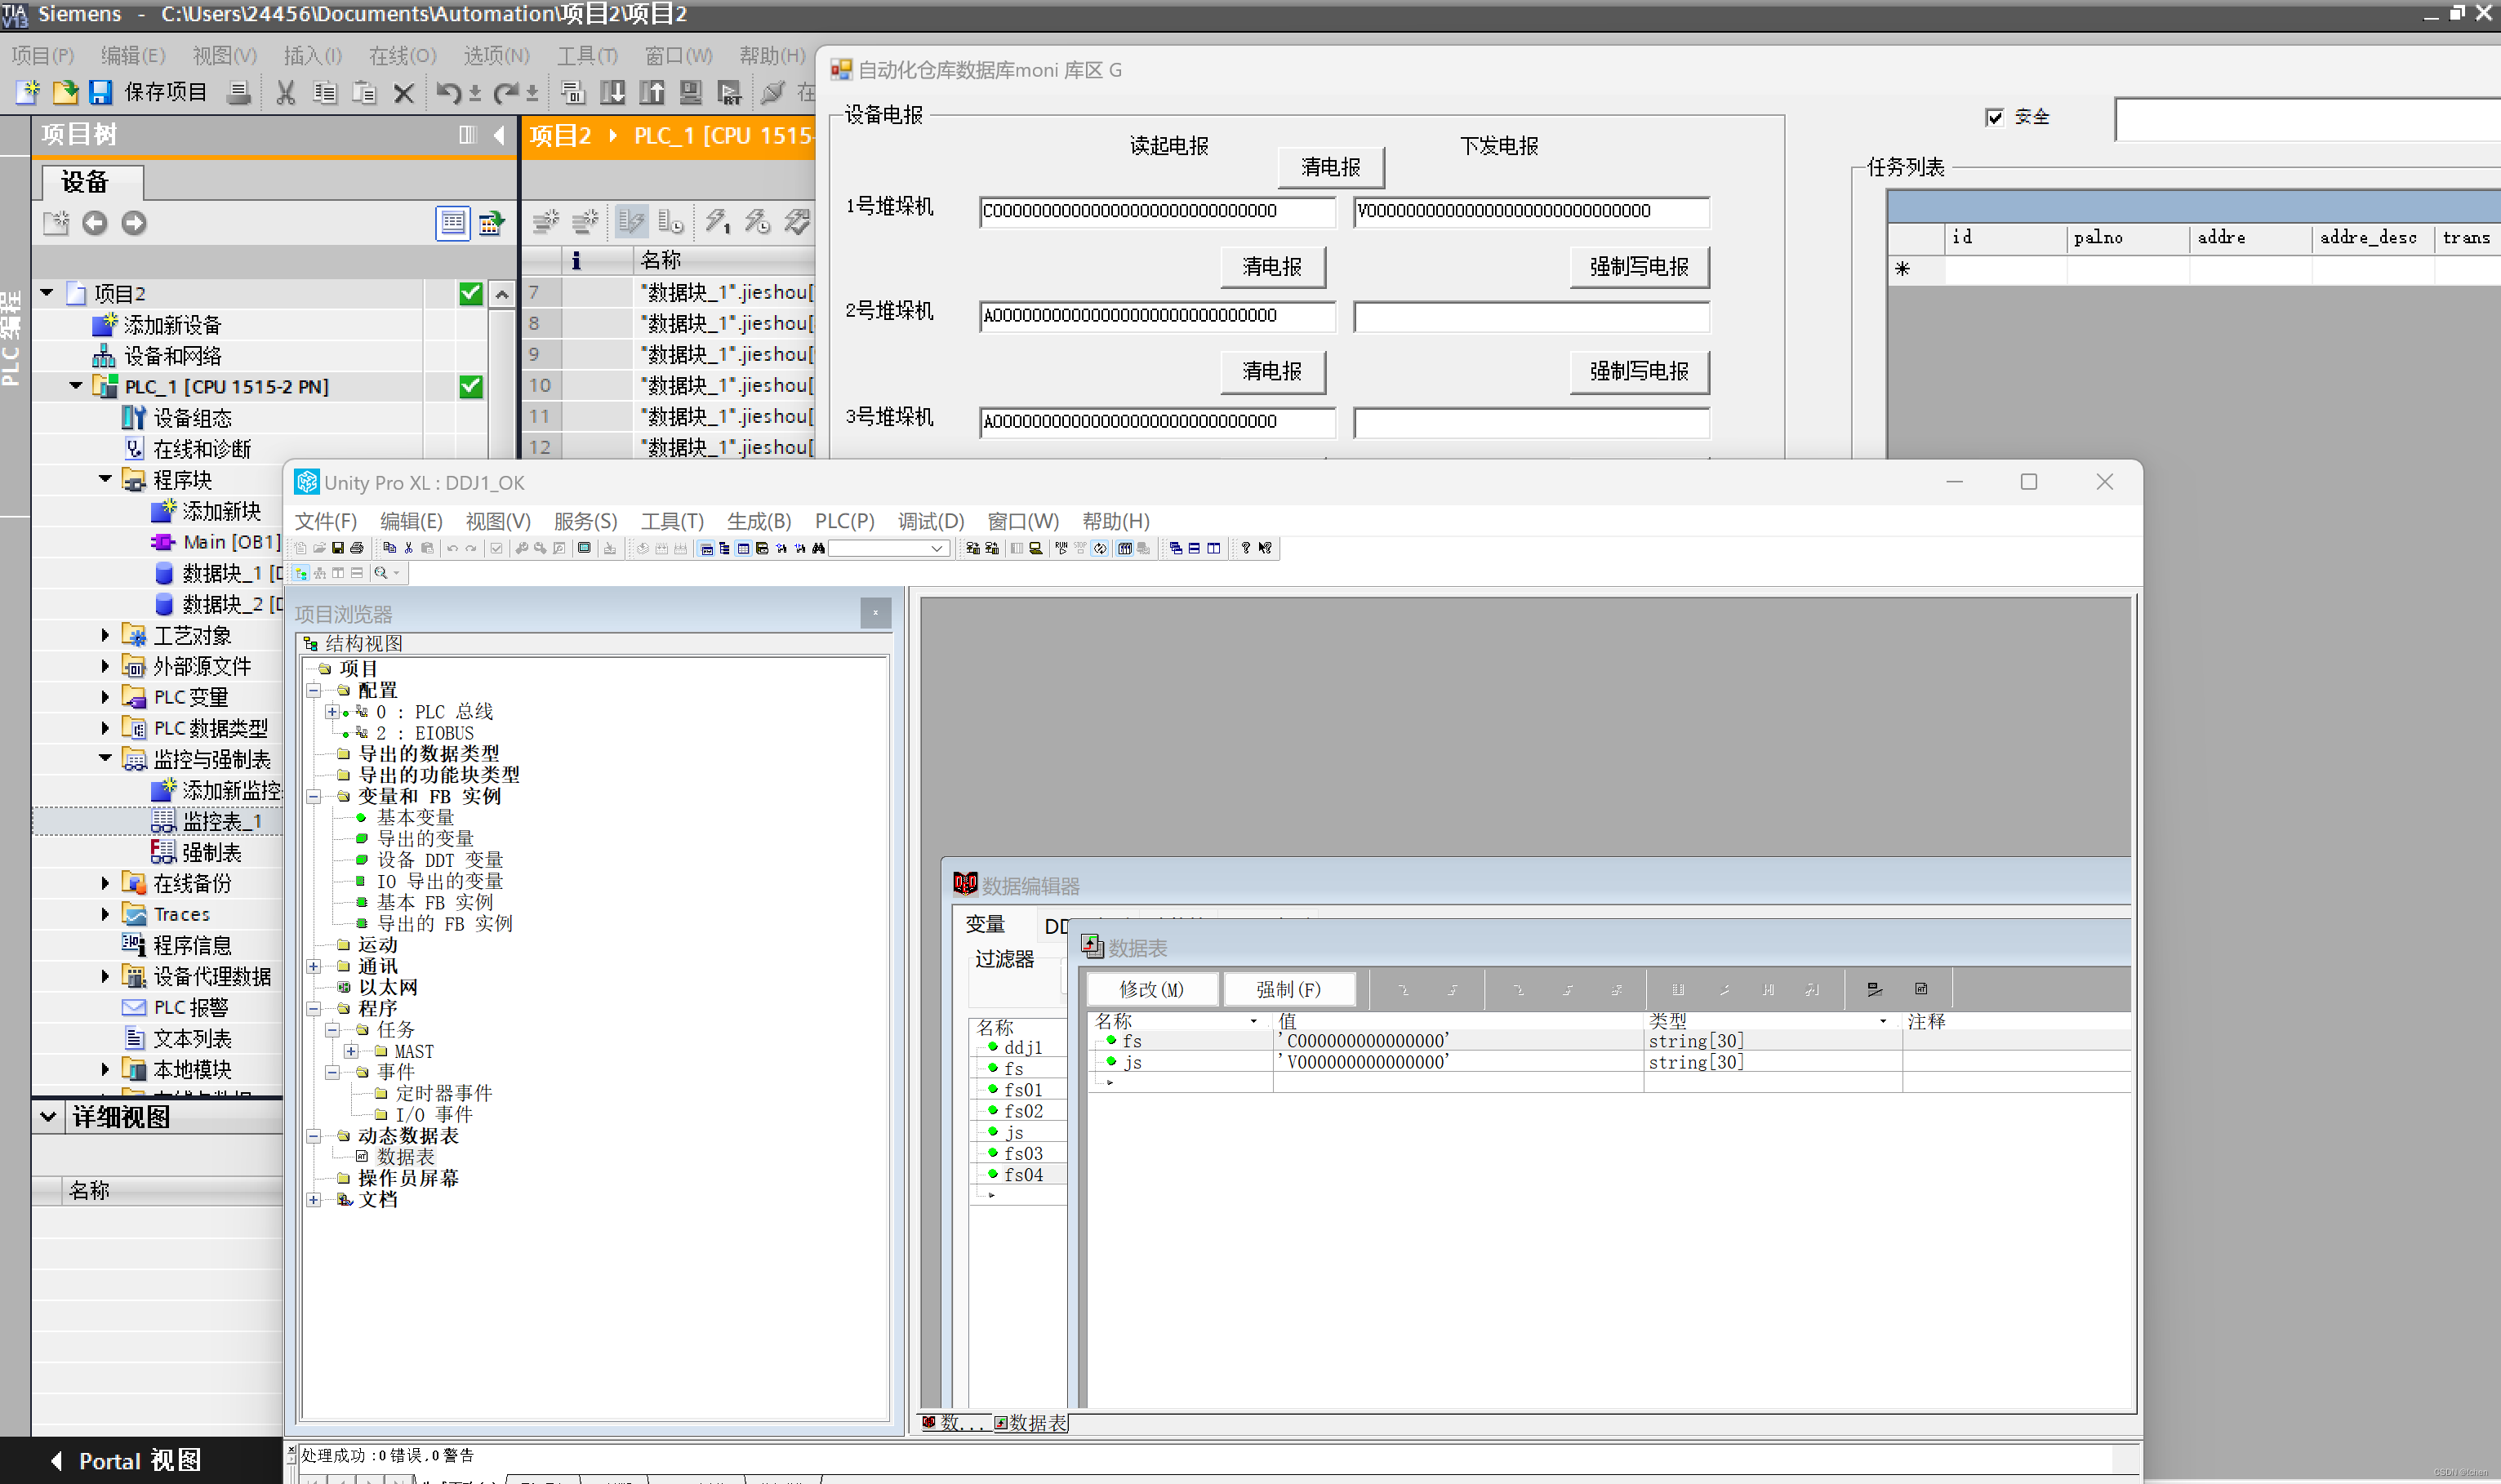This screenshot has height=1484, width=2501.
Task: Toggle the 安全 checkbox in the warehouse window
Action: point(1996,117)
